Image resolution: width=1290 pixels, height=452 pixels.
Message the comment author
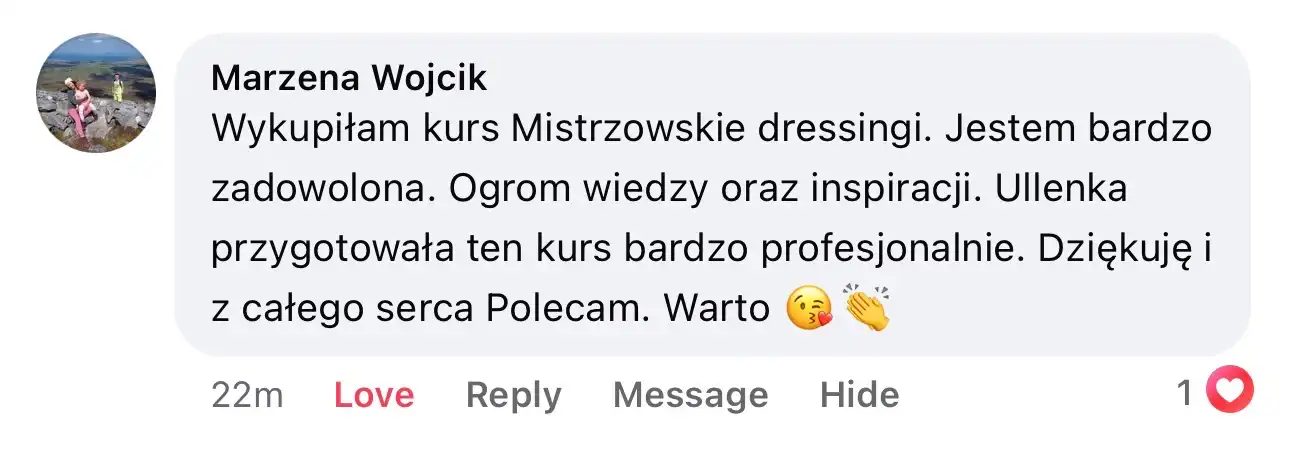pos(690,395)
